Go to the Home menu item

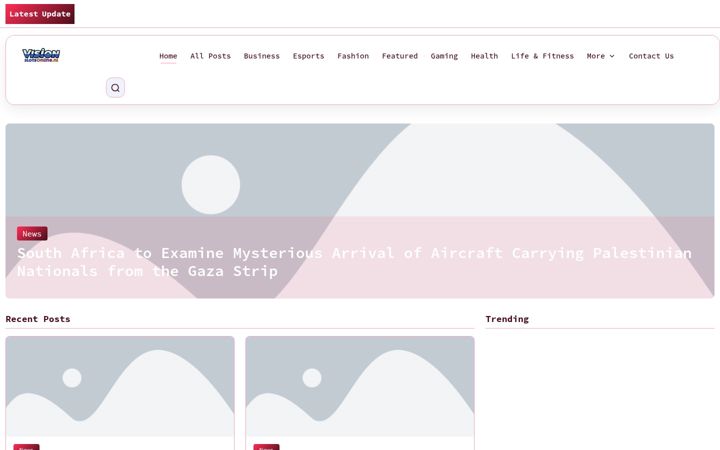pos(168,56)
